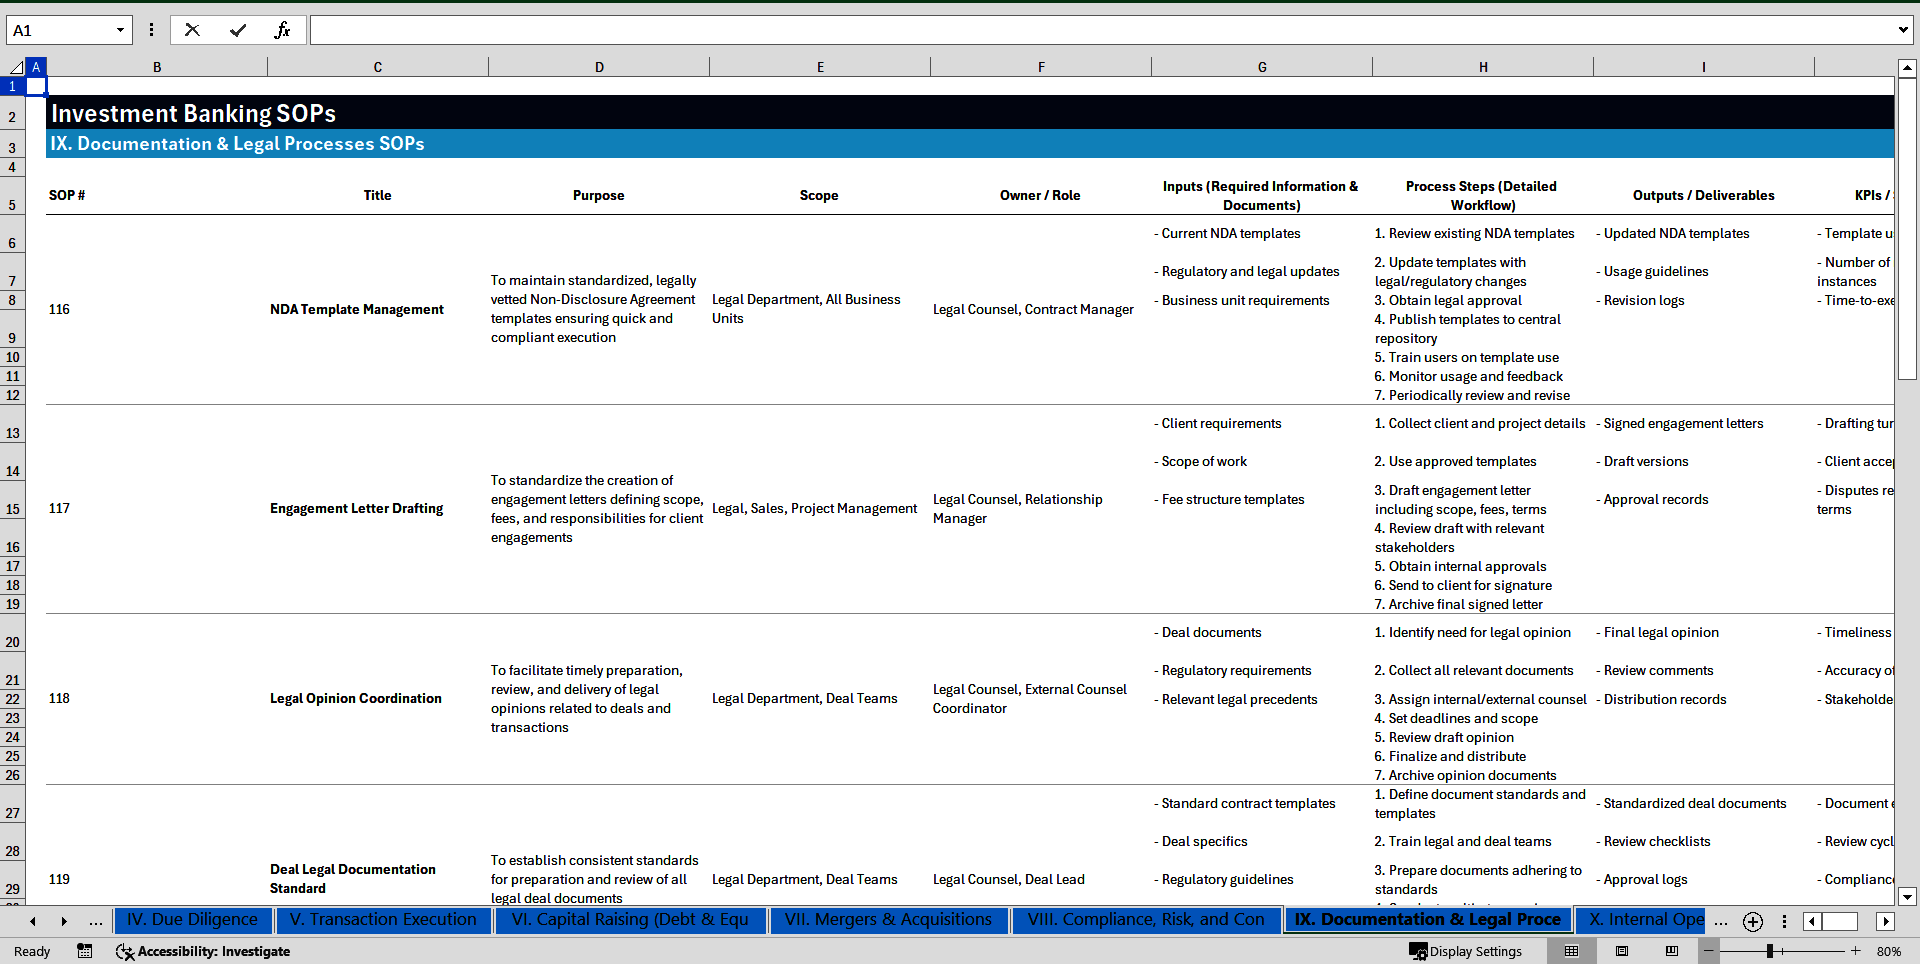Click the zoom slider handle
1920x965 pixels.
point(1770,951)
